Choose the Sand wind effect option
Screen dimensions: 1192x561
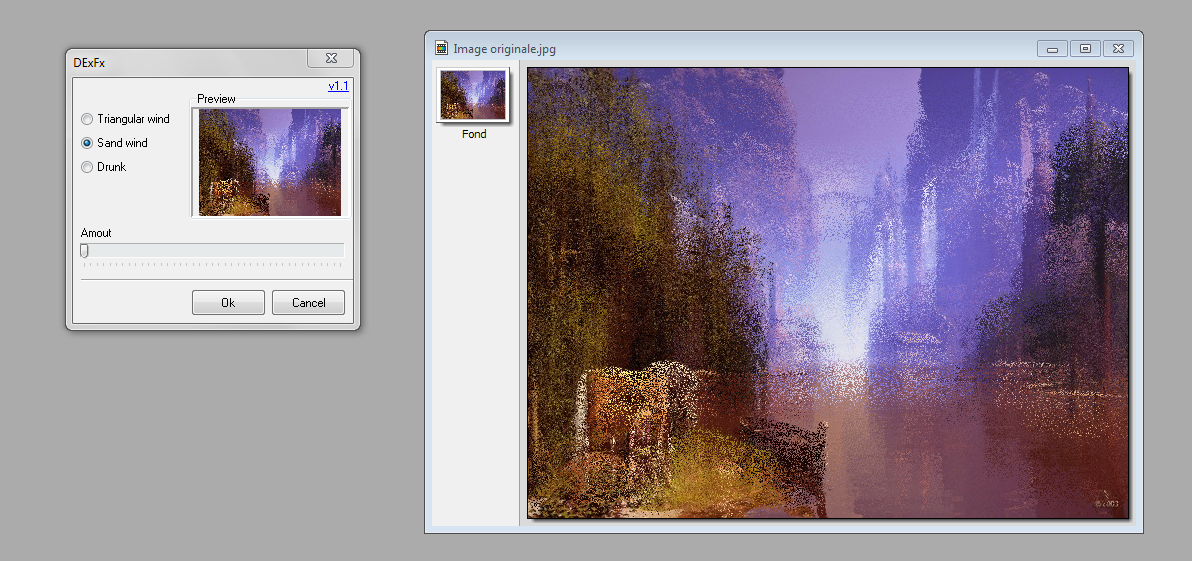pyautogui.click(x=87, y=143)
